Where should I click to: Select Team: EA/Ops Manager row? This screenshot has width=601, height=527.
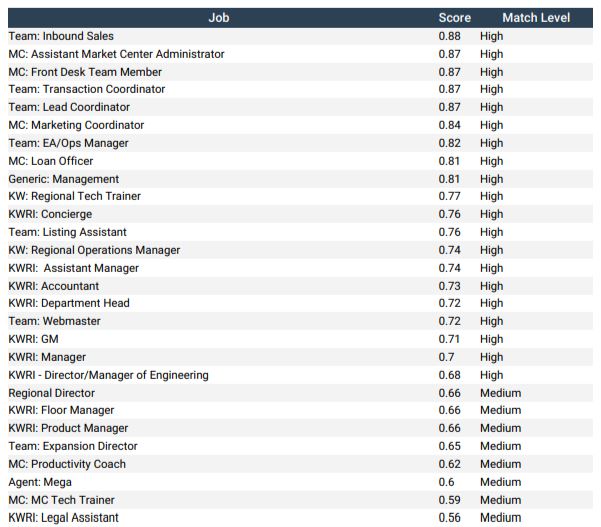pos(300,143)
